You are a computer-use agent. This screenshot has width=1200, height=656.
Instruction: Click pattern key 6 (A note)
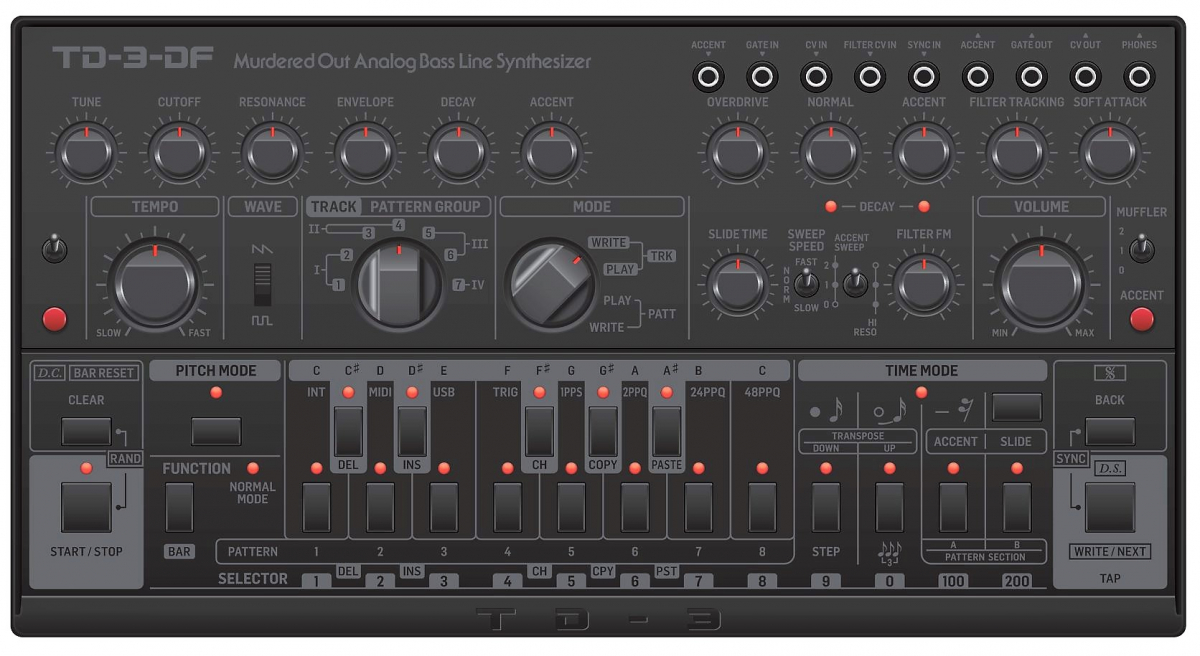(635, 507)
